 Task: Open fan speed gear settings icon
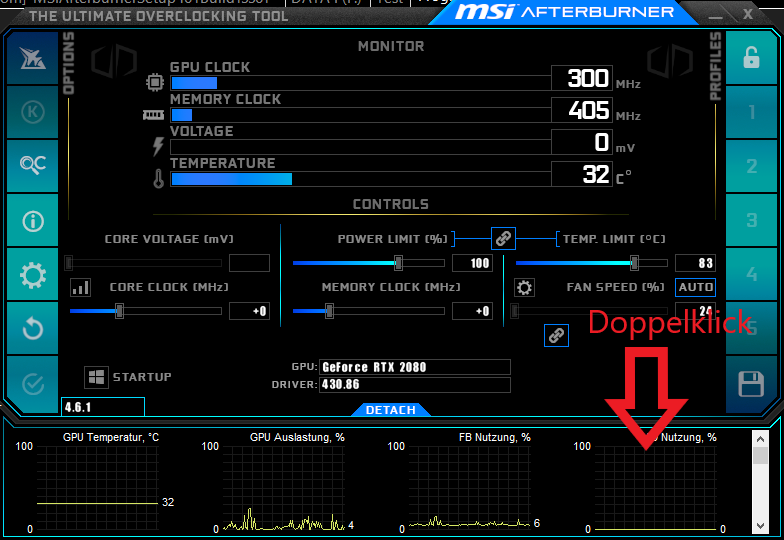click(524, 288)
